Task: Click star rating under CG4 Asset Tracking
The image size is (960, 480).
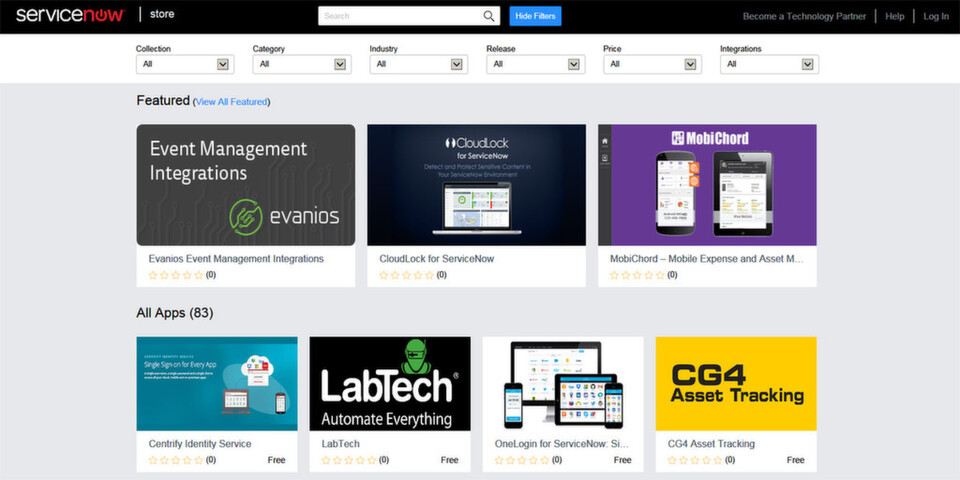Action: pos(695,460)
